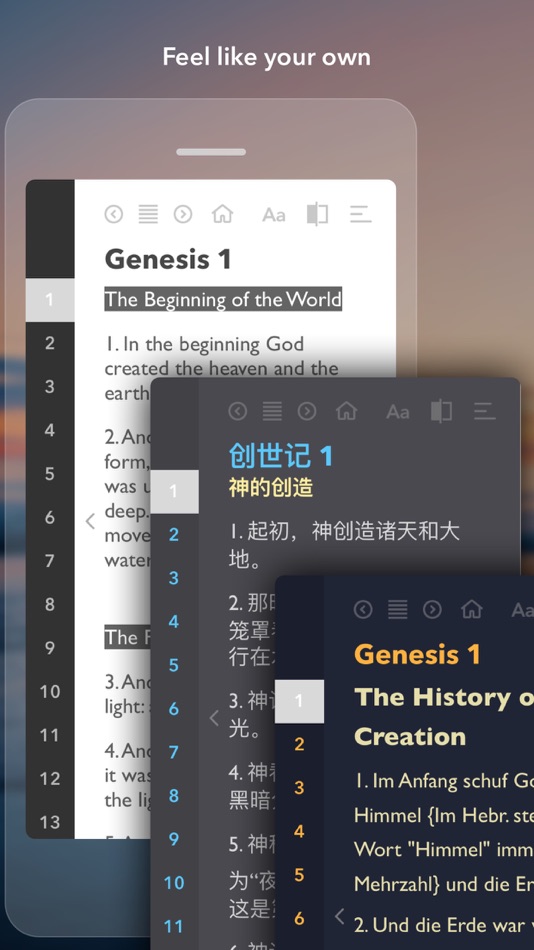The width and height of the screenshot is (534, 950).
Task: Select blue chapter 9 in Chinese window
Action: pos(174,840)
